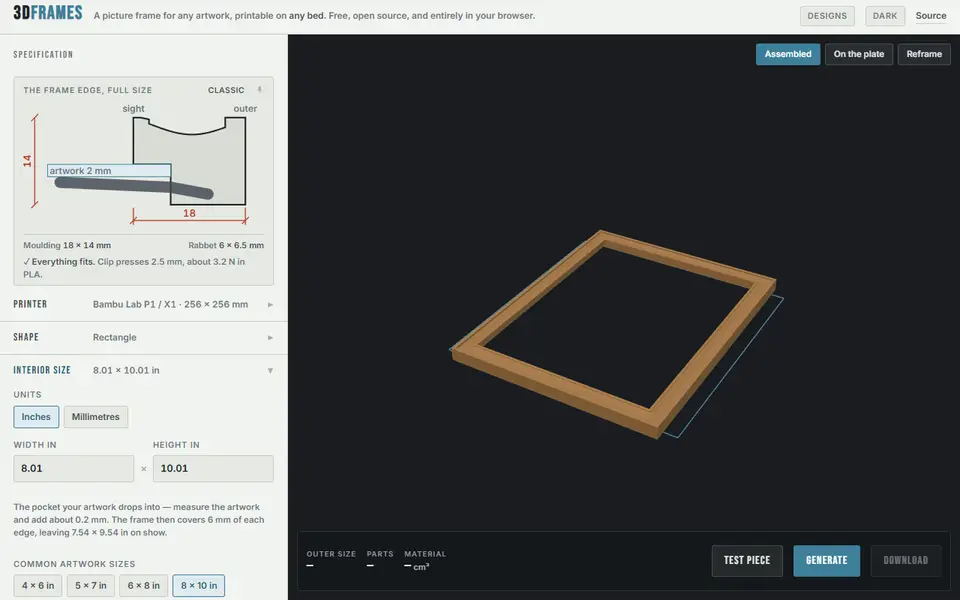The image size is (960, 600).
Task: Click the Reframe view button
Action: (924, 54)
